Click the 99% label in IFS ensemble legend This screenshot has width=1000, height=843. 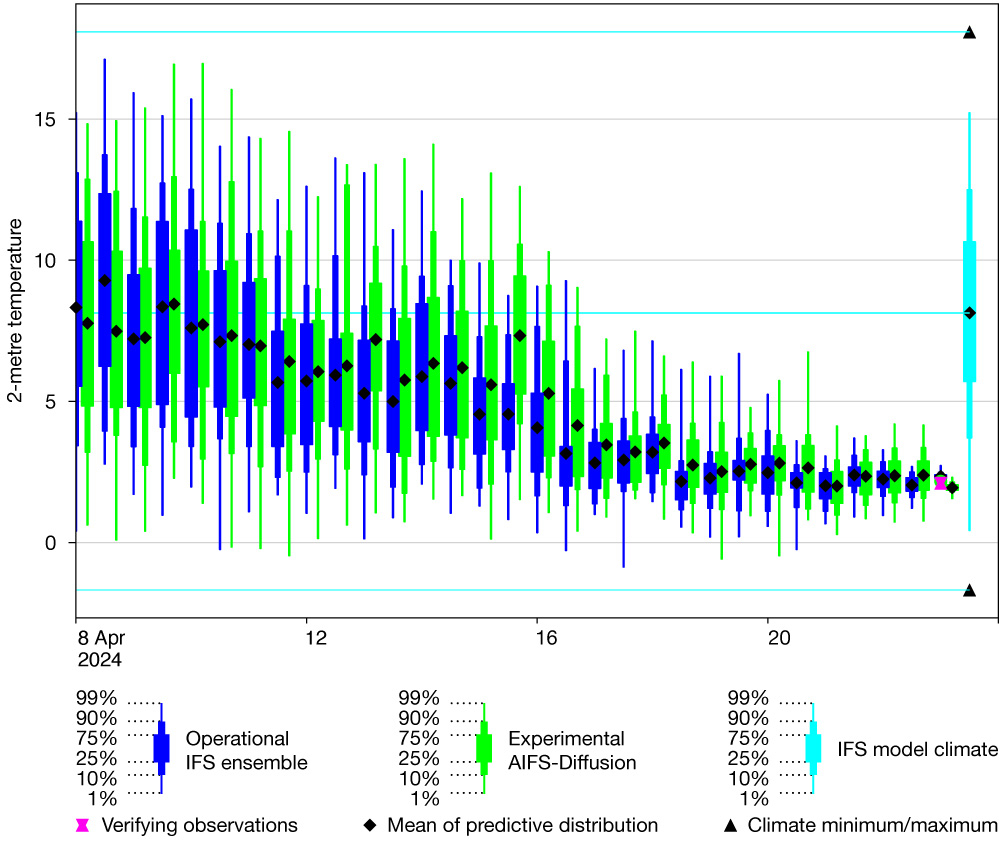coord(96,698)
